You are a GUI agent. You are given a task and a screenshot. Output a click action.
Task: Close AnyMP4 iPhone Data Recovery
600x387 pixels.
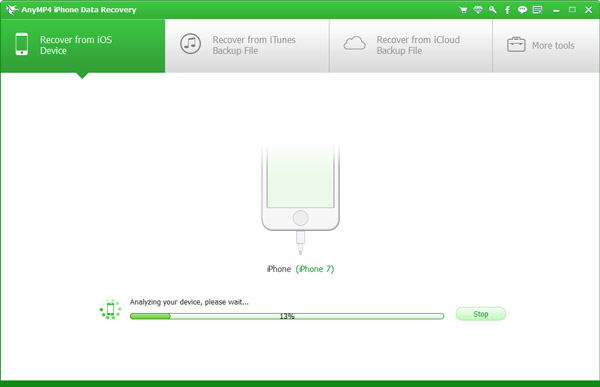[x=589, y=10]
